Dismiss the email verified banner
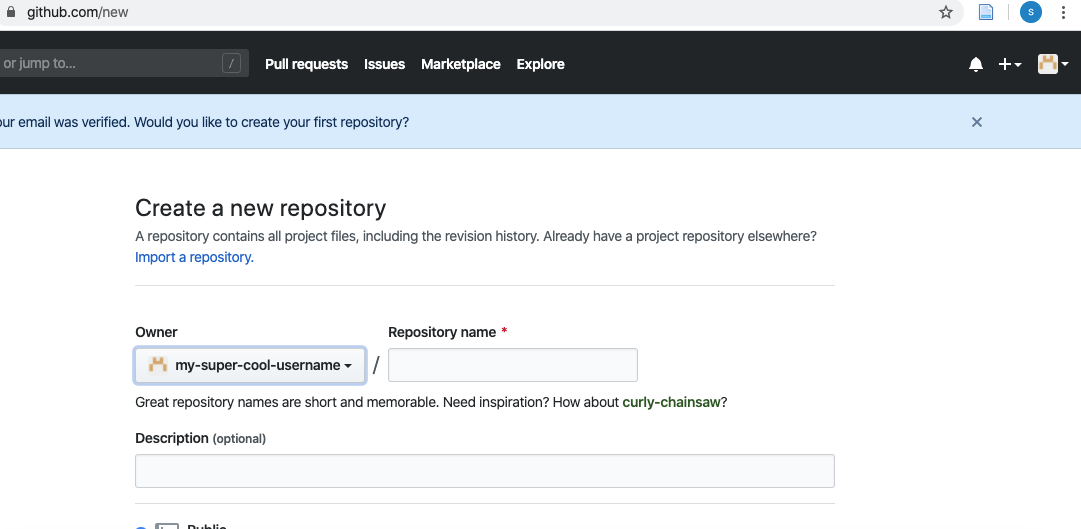1081x529 pixels. point(976,122)
